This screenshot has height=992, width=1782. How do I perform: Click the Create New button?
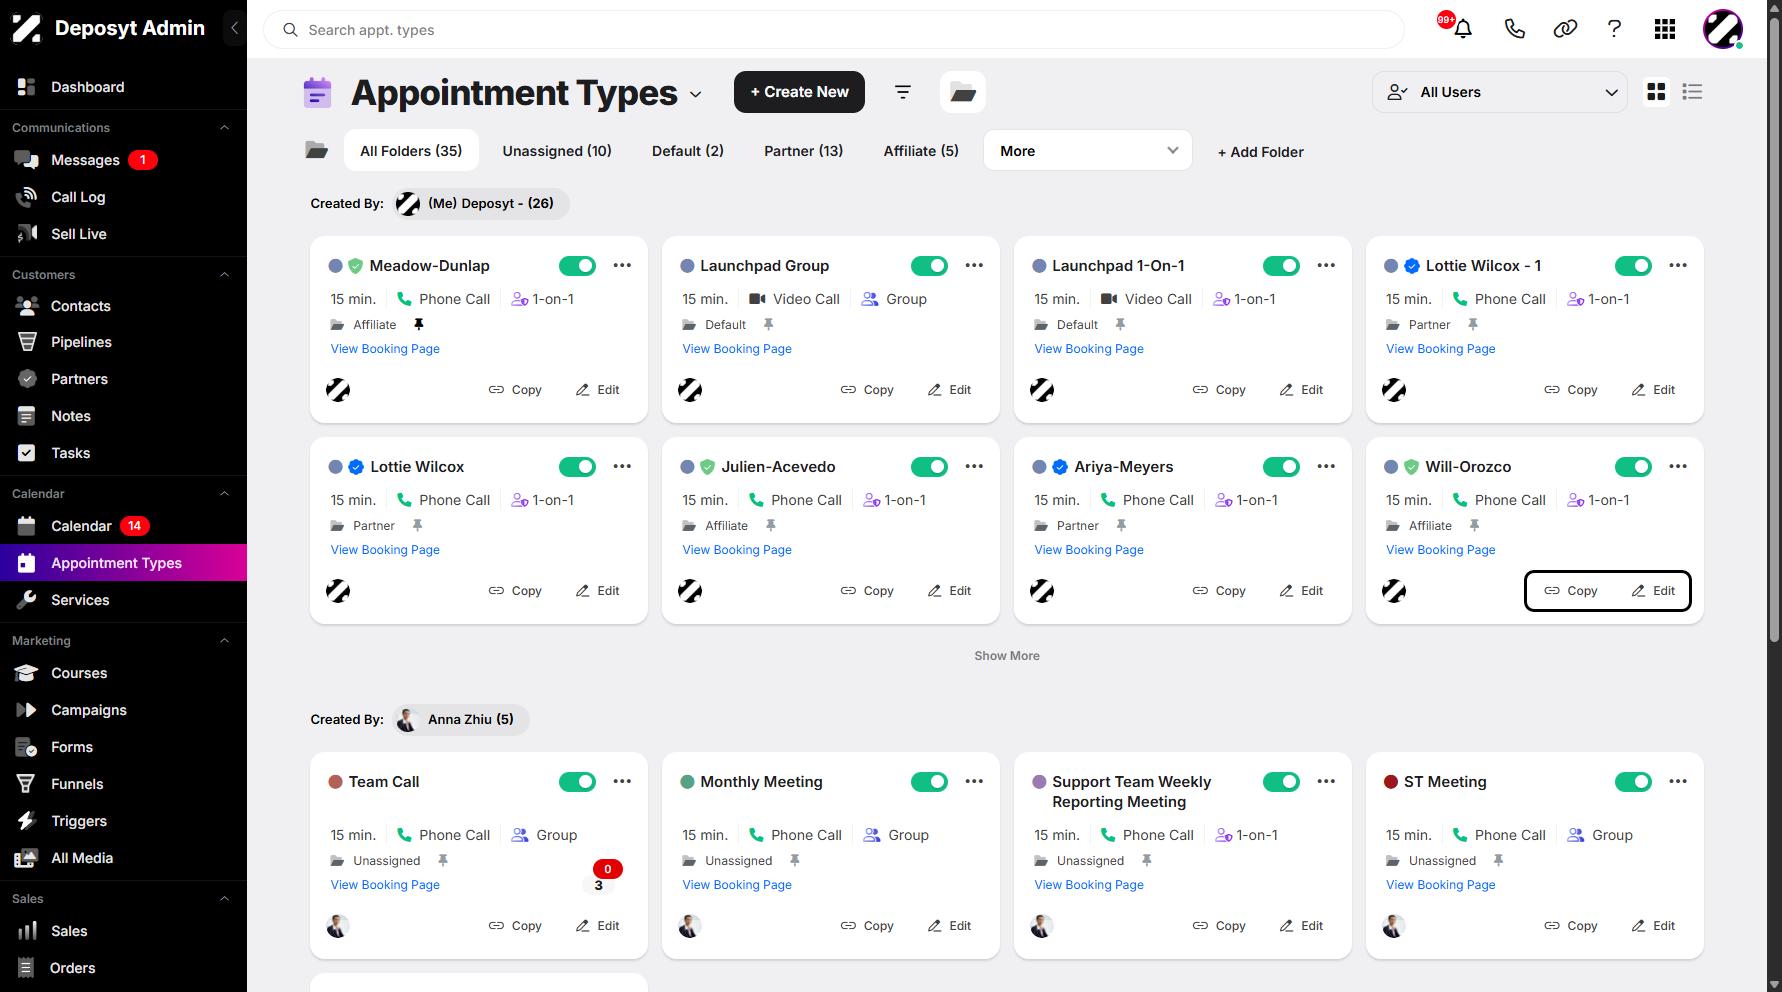point(799,92)
